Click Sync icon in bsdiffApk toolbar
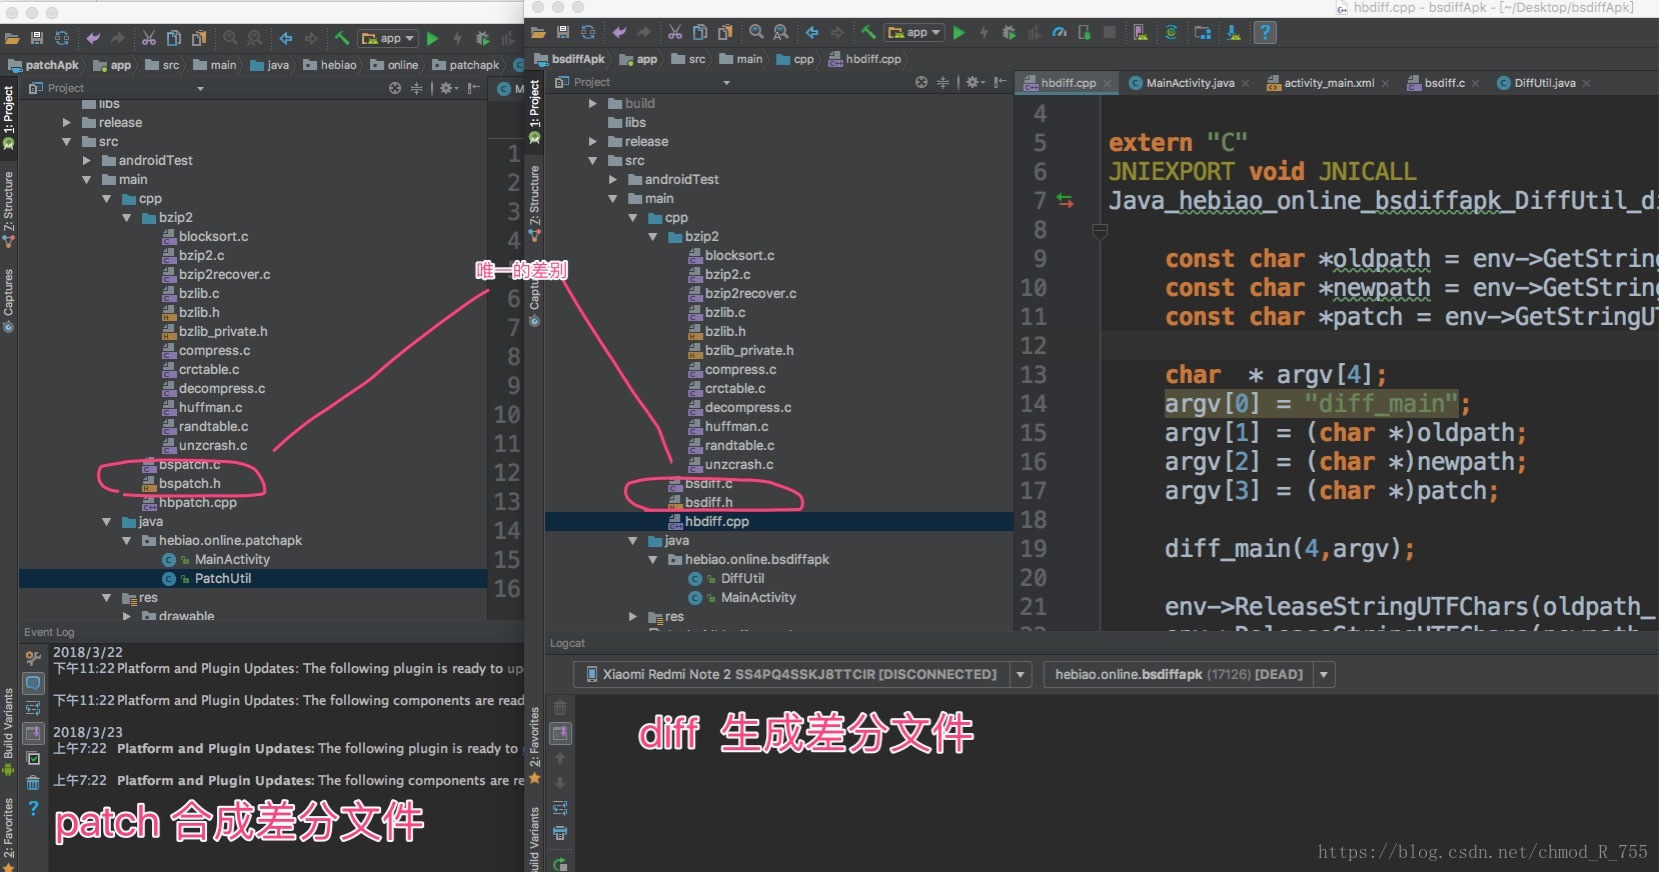This screenshot has width=1659, height=872. (588, 33)
